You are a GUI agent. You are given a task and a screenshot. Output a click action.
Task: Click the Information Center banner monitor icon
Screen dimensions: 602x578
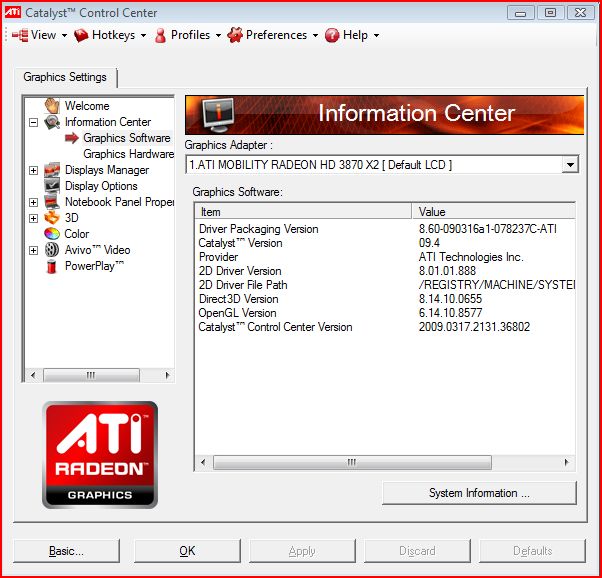218,115
